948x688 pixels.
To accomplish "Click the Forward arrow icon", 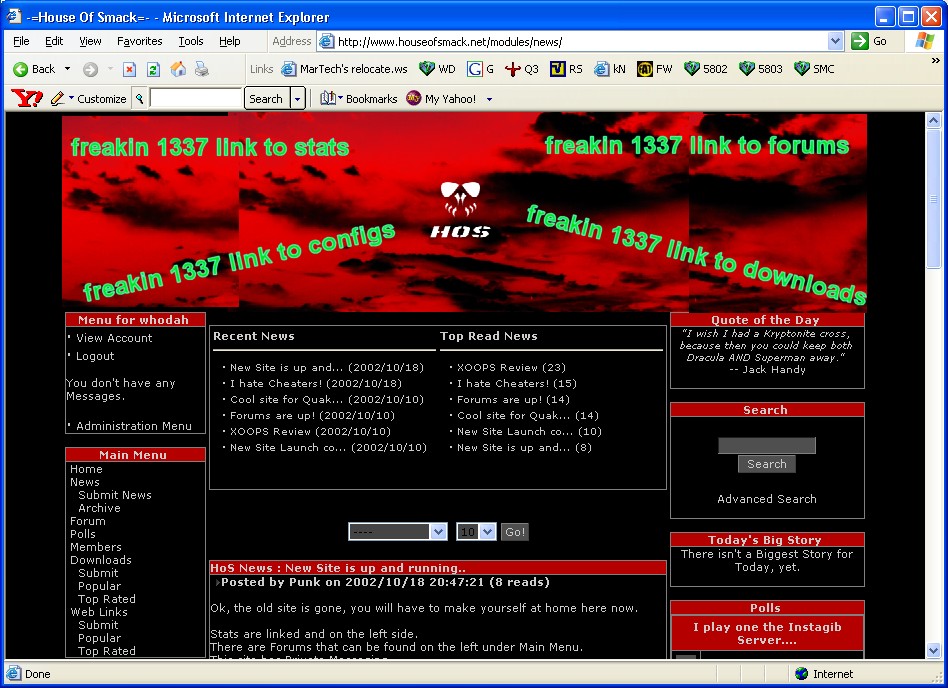I will click(x=90, y=70).
